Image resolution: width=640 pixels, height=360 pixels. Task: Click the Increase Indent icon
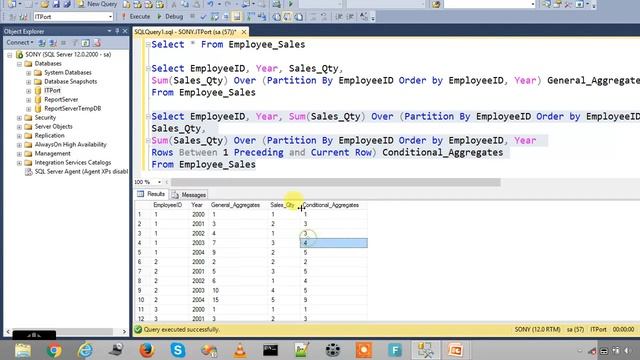point(350,17)
